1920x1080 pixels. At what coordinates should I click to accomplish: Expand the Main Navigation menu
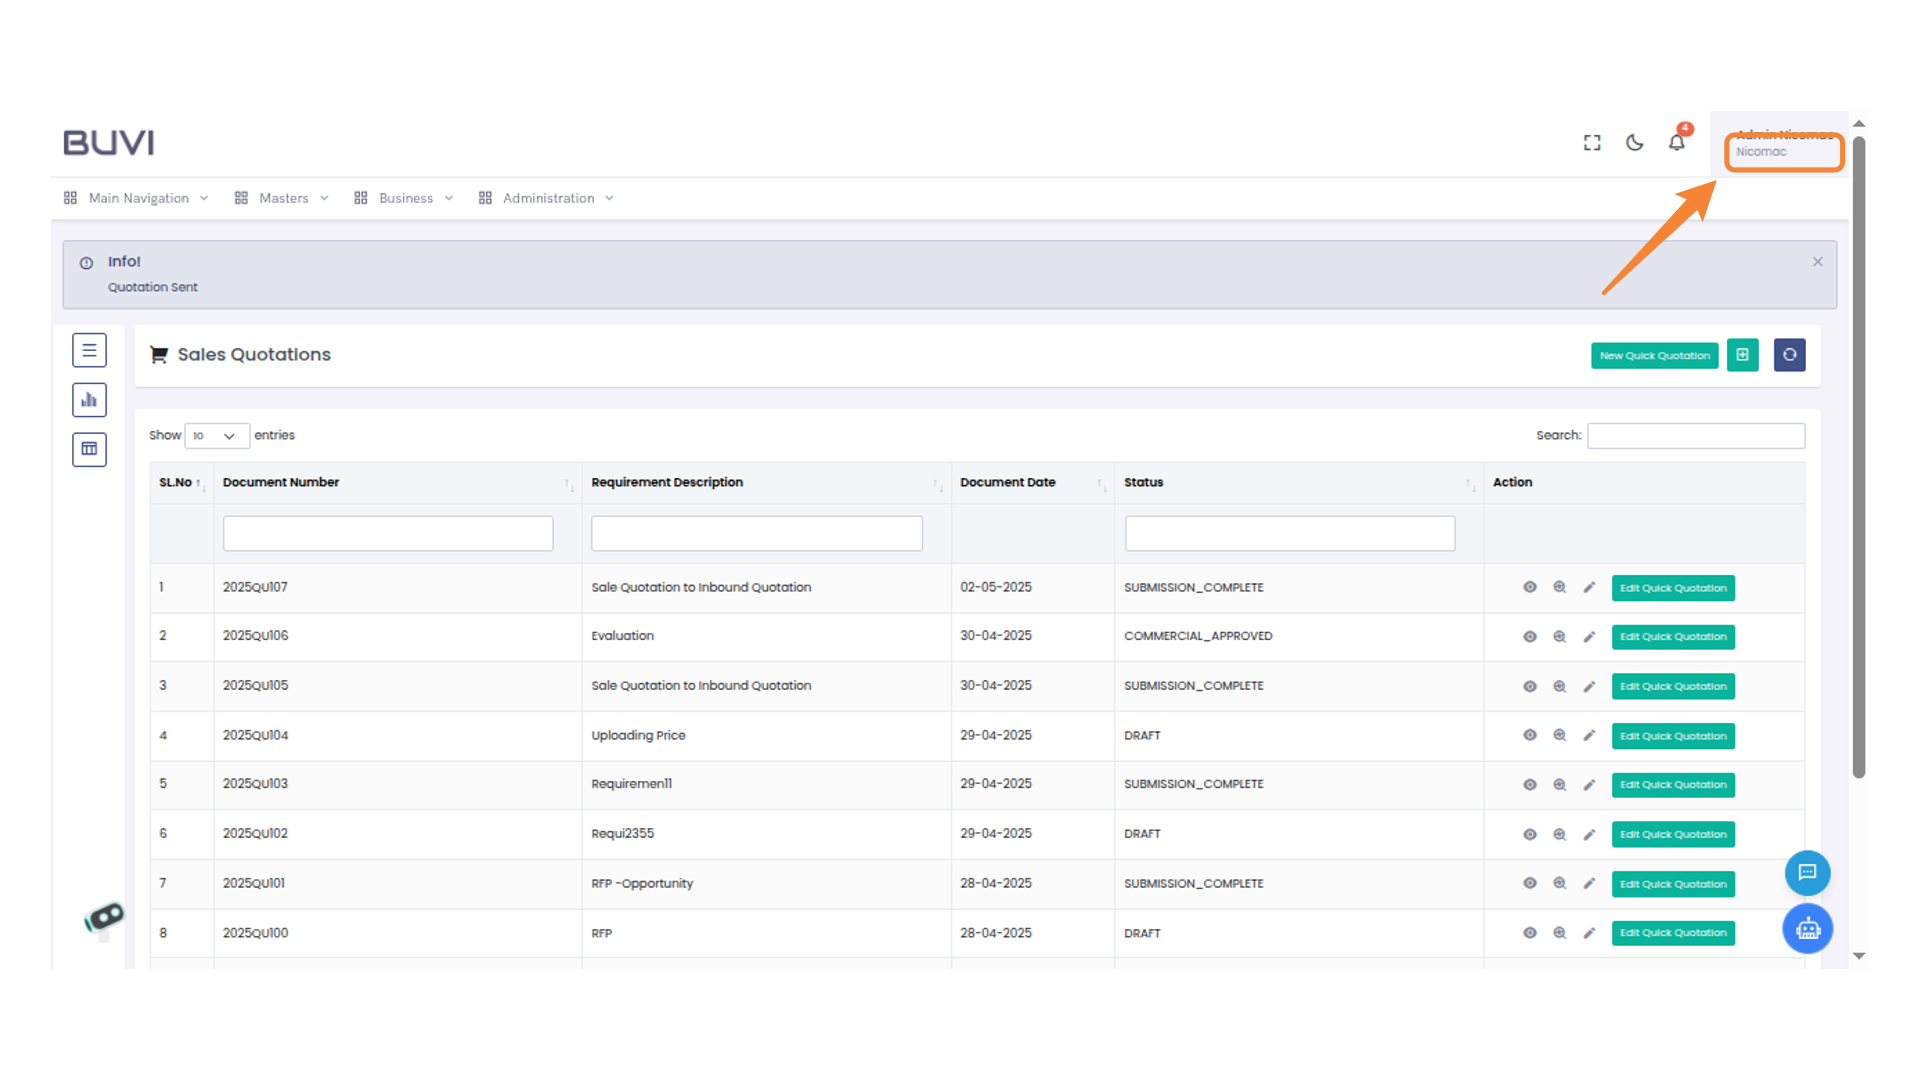[137, 198]
